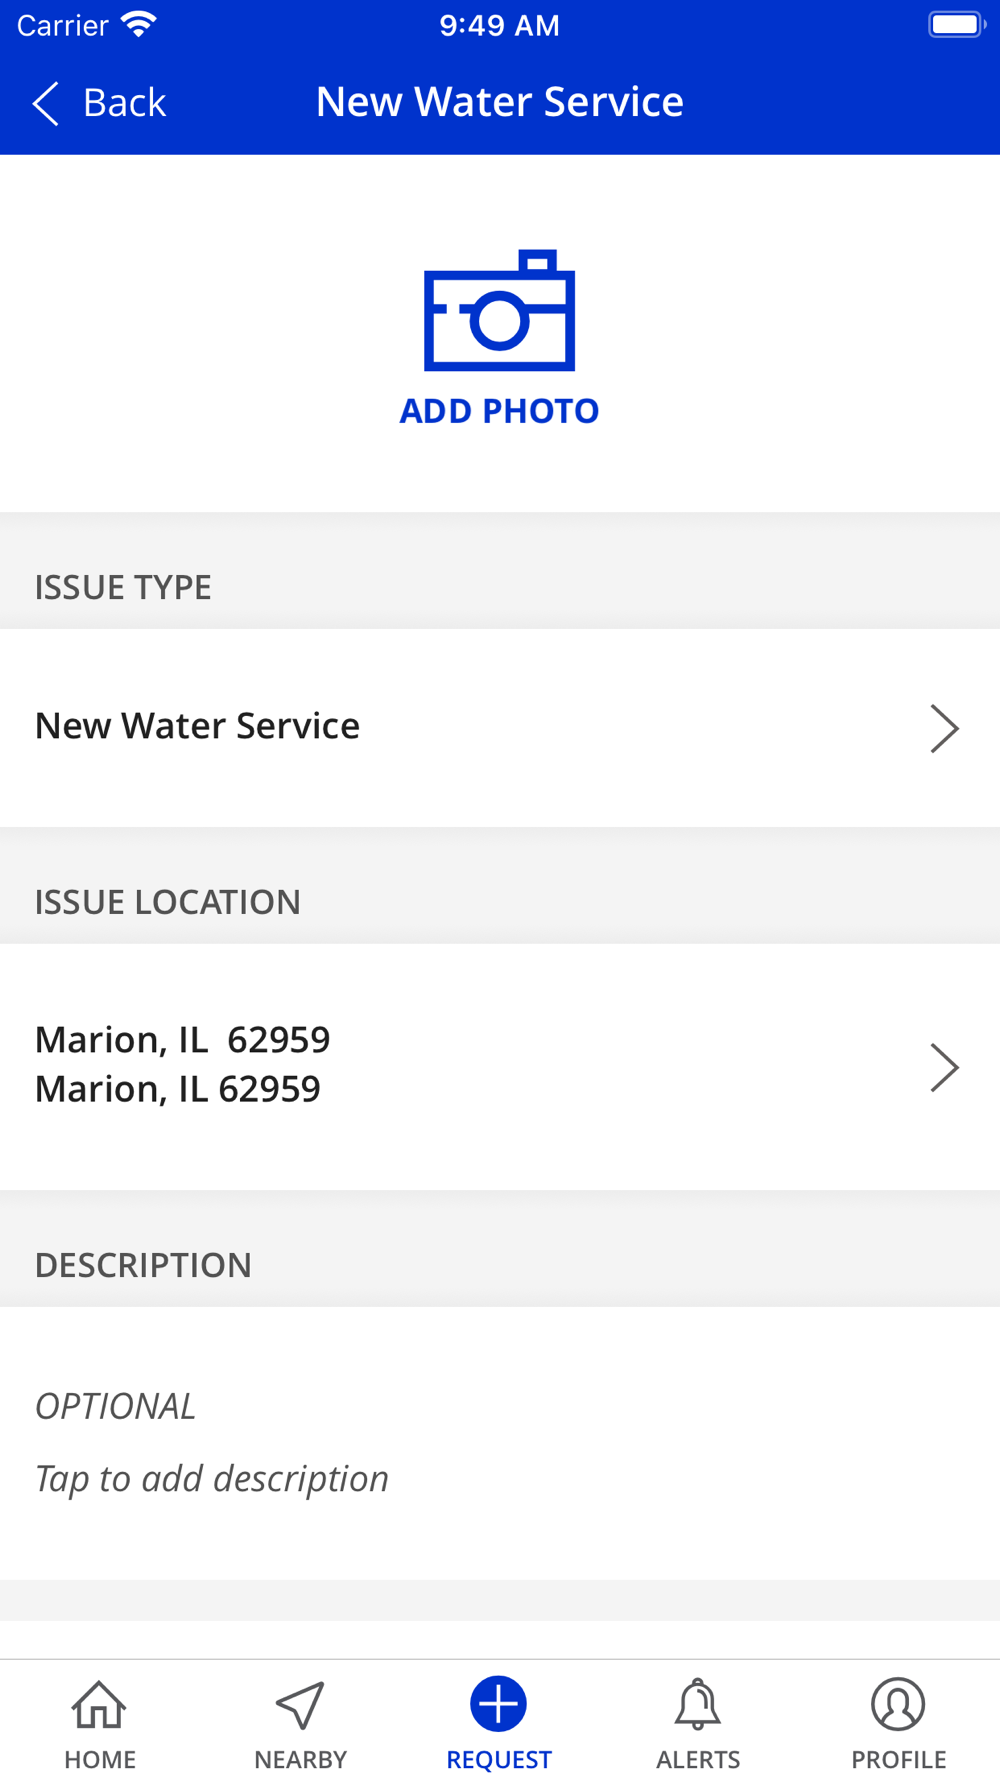
Task: Expand issue type chevron for New Water Service
Action: (x=944, y=728)
